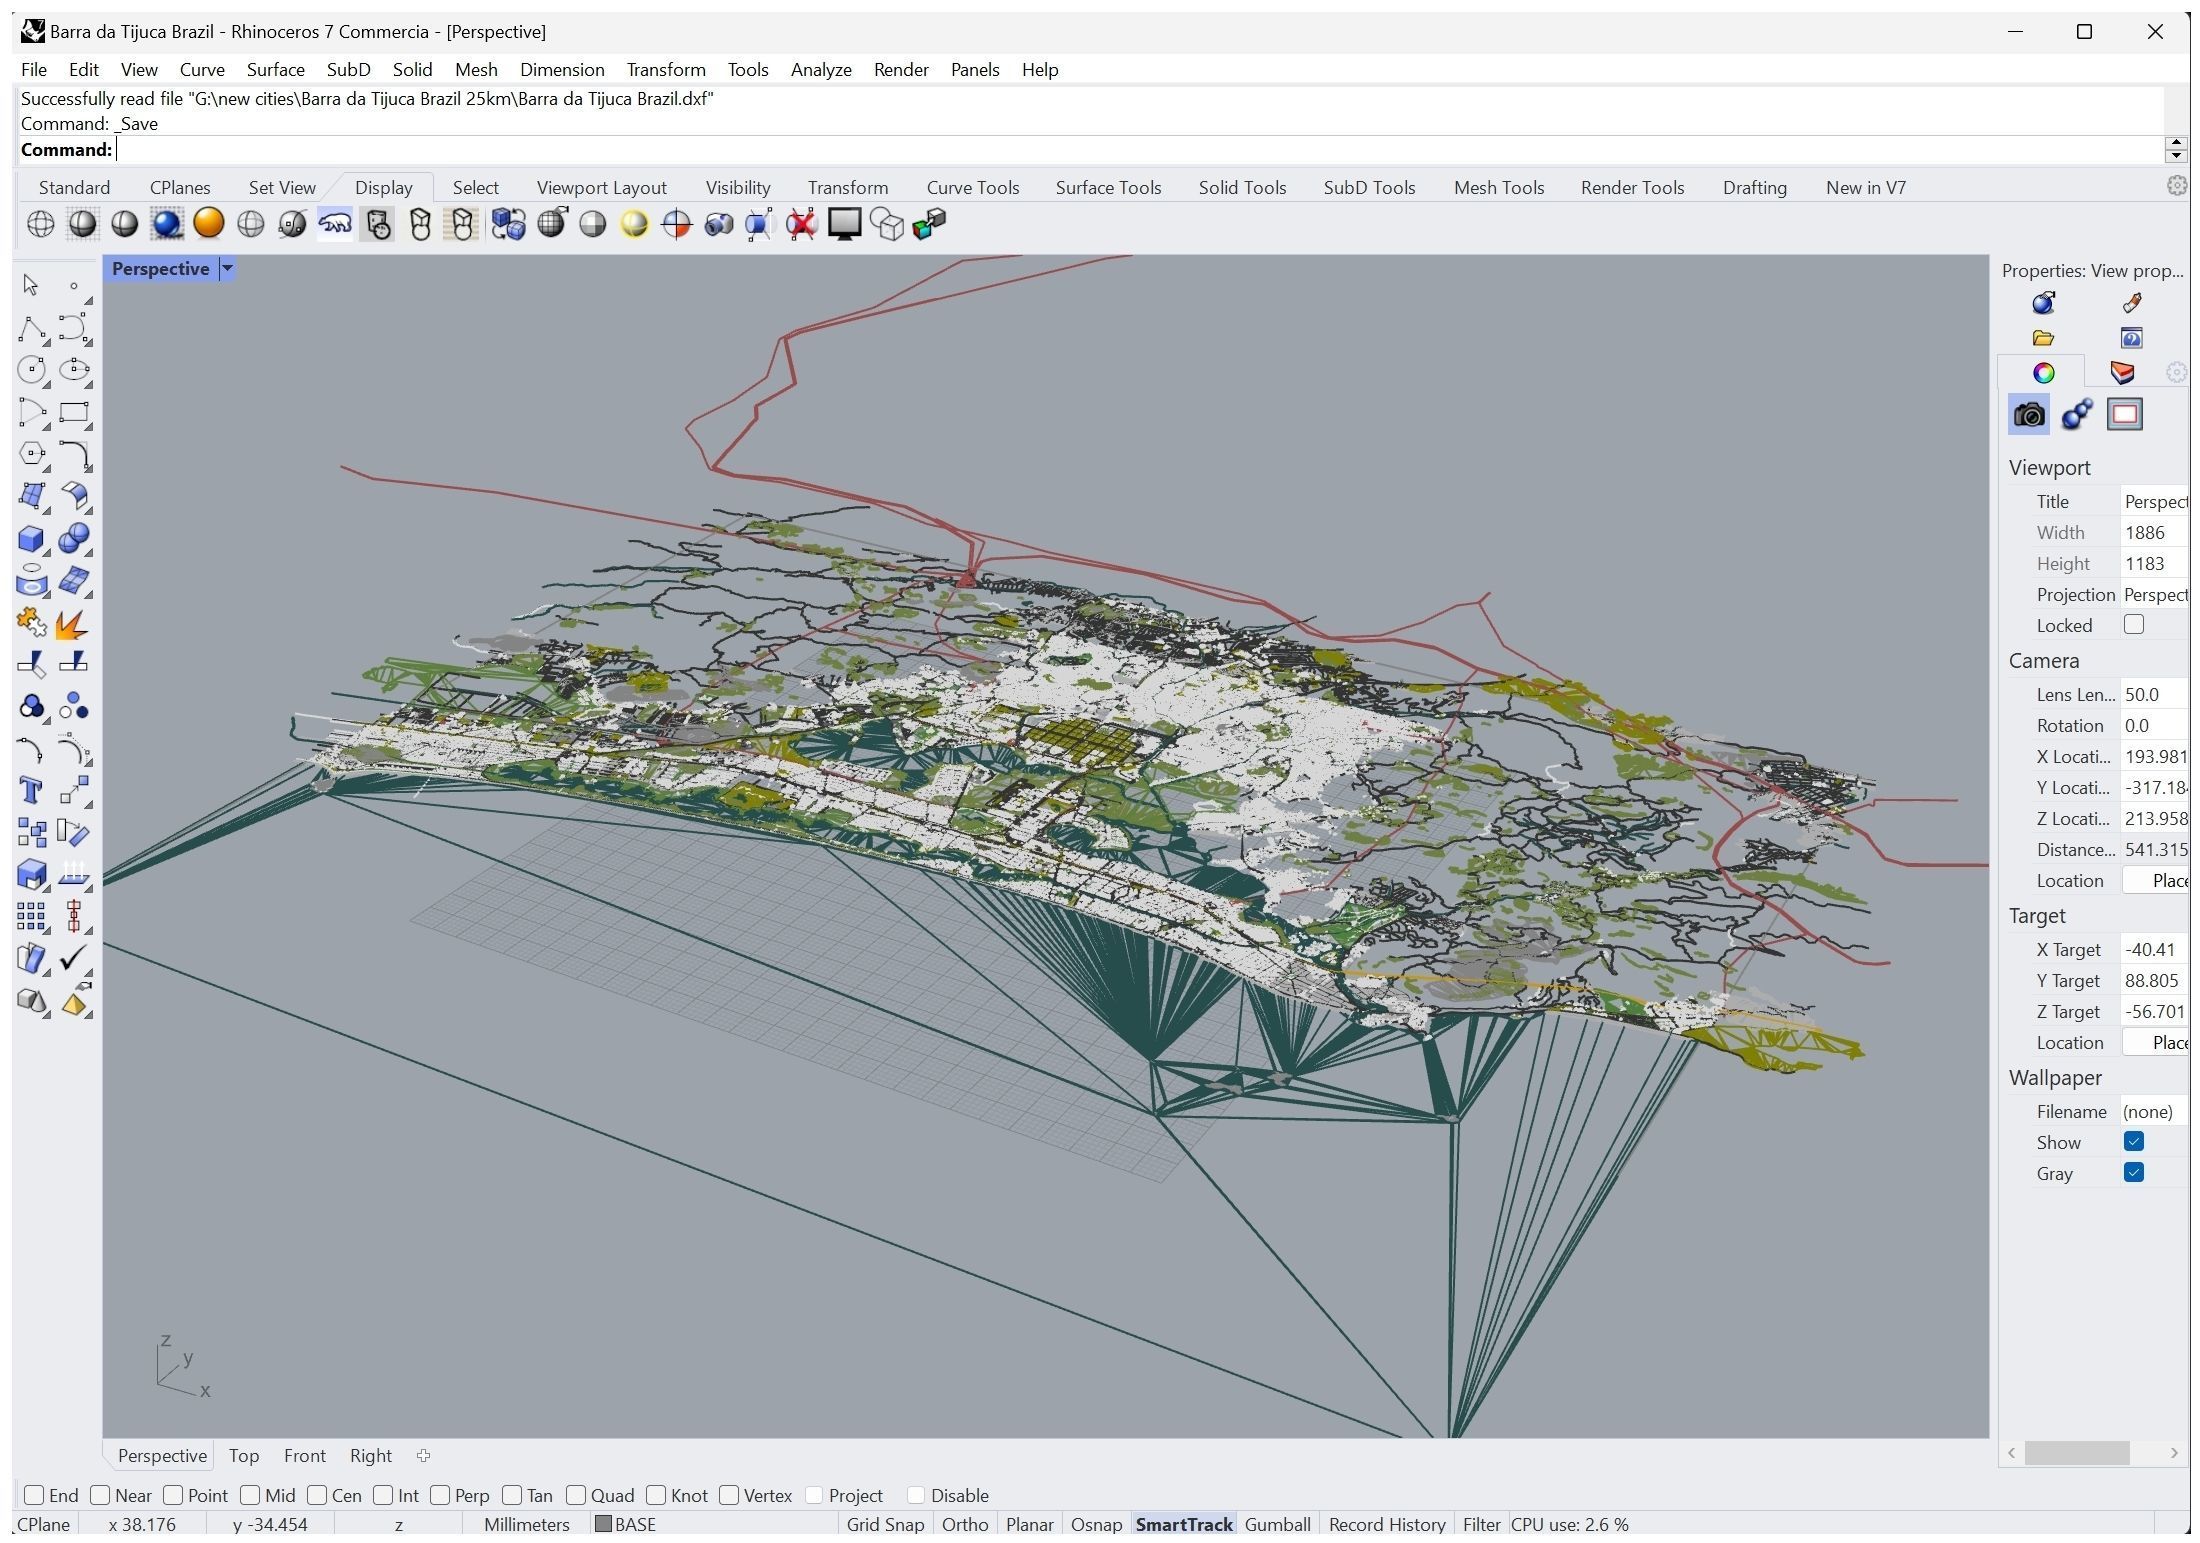Click the monitor display icon
This screenshot has width=2200, height=1543.
point(845,224)
